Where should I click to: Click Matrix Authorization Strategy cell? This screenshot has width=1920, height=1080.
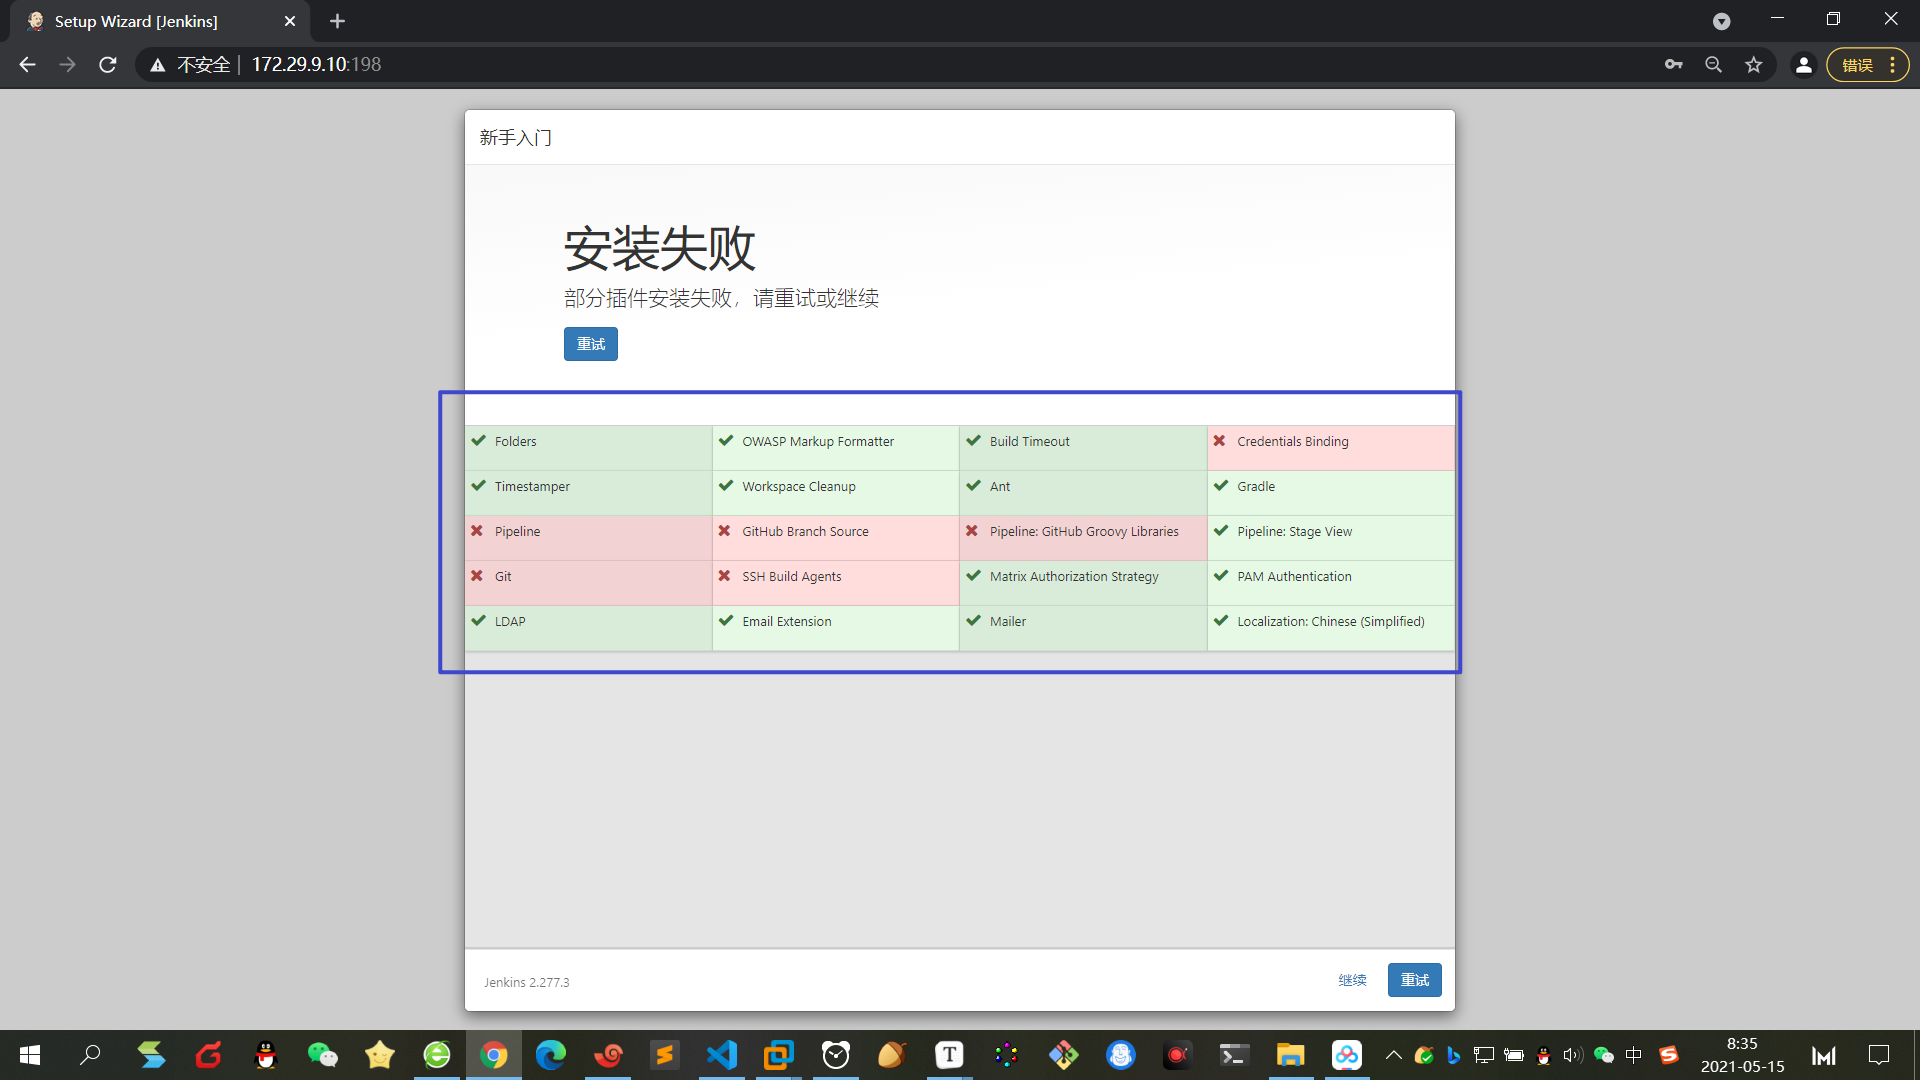point(1083,583)
